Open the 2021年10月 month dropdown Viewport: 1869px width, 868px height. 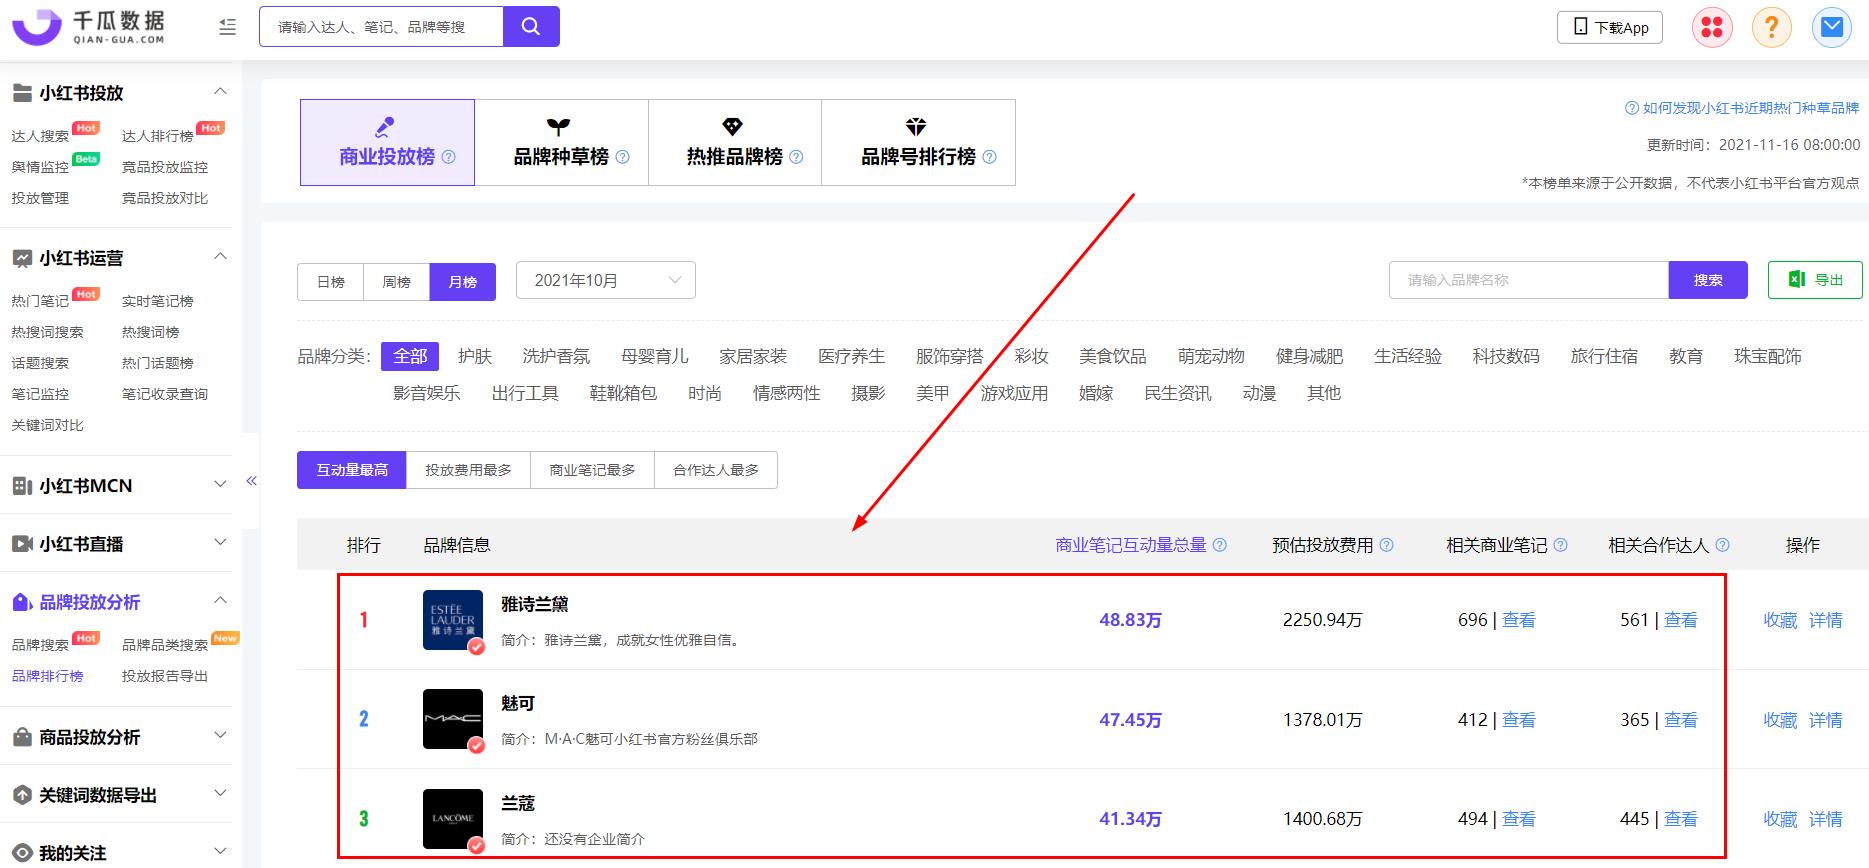(606, 280)
